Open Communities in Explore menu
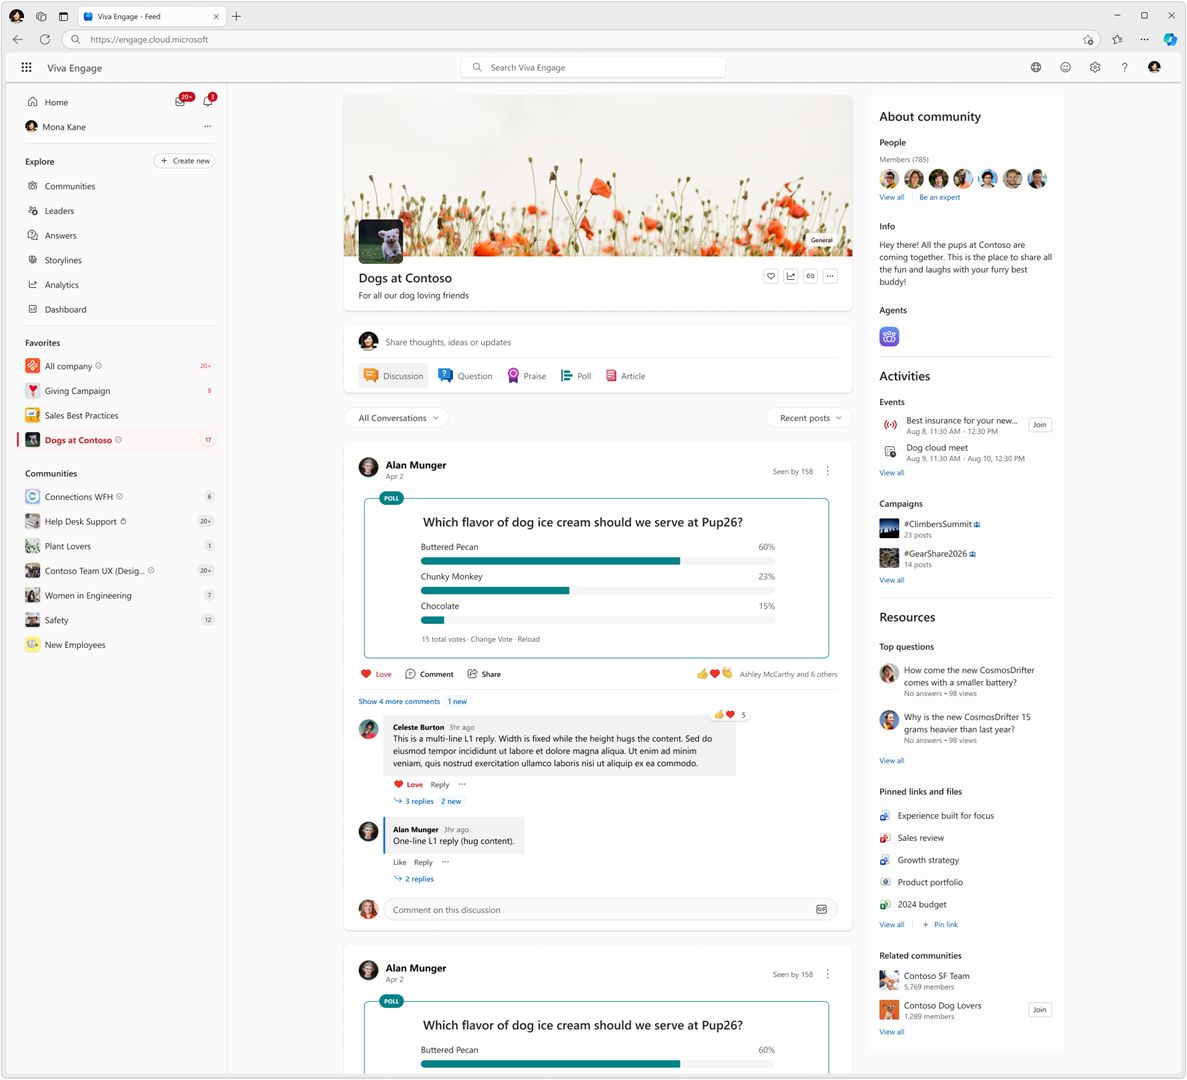The width and height of the screenshot is (1187, 1080). [70, 186]
